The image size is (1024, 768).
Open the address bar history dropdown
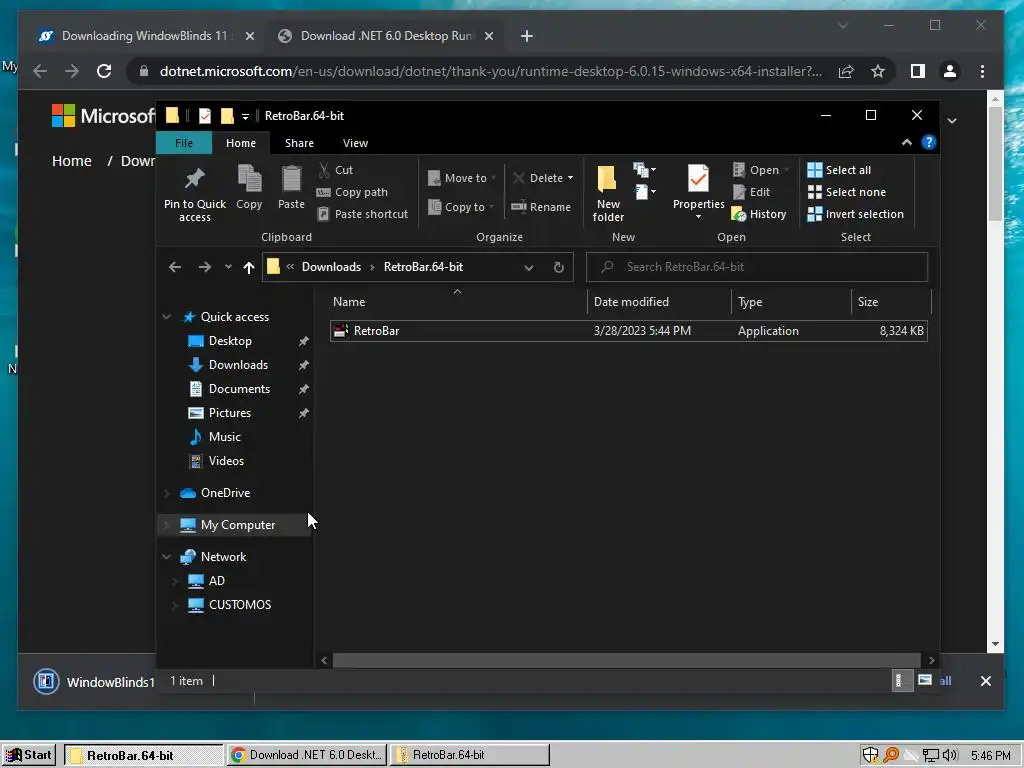(x=528, y=267)
